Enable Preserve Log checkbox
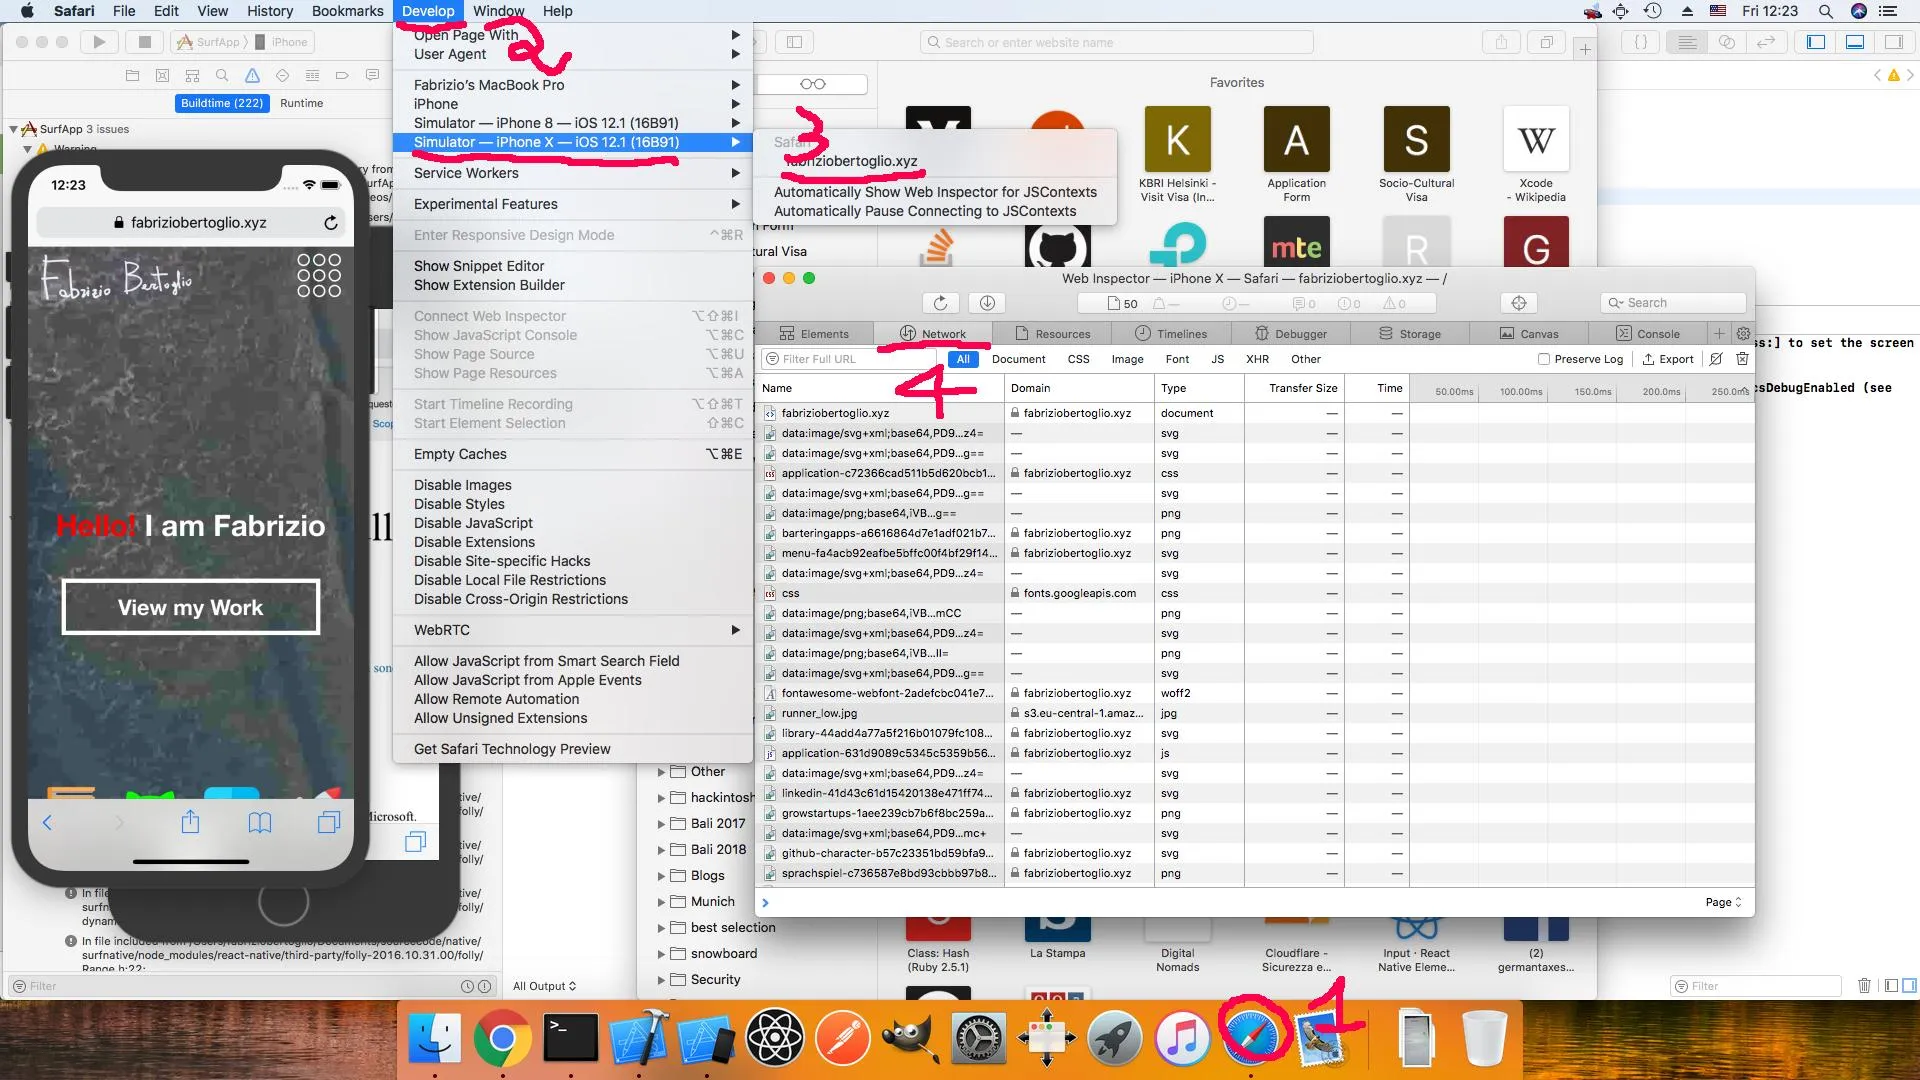This screenshot has width=1920, height=1080. click(1544, 359)
